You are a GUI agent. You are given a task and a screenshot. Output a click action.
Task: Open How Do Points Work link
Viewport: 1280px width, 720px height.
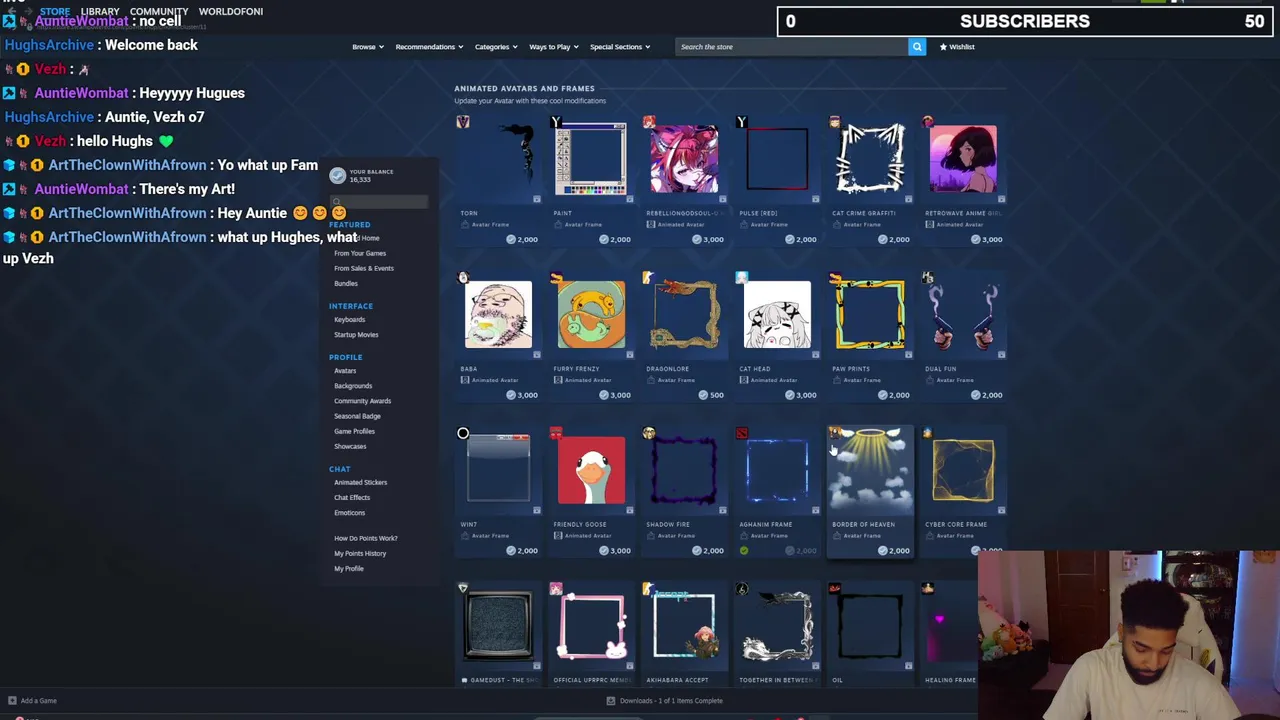[366, 538]
